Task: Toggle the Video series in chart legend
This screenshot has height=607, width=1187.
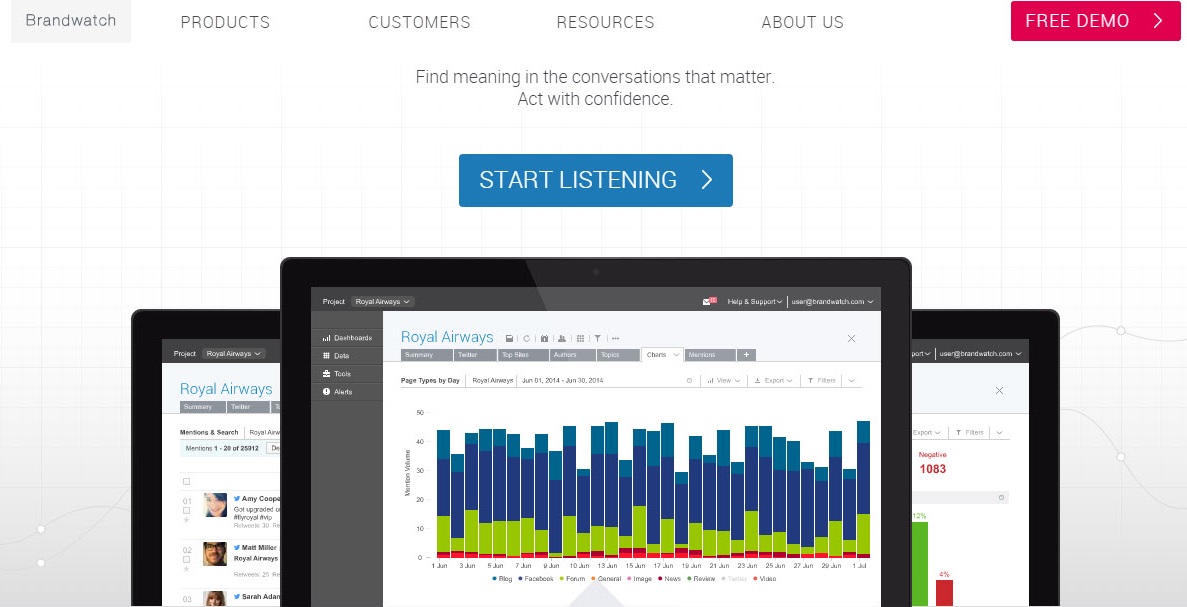Action: pos(763,579)
